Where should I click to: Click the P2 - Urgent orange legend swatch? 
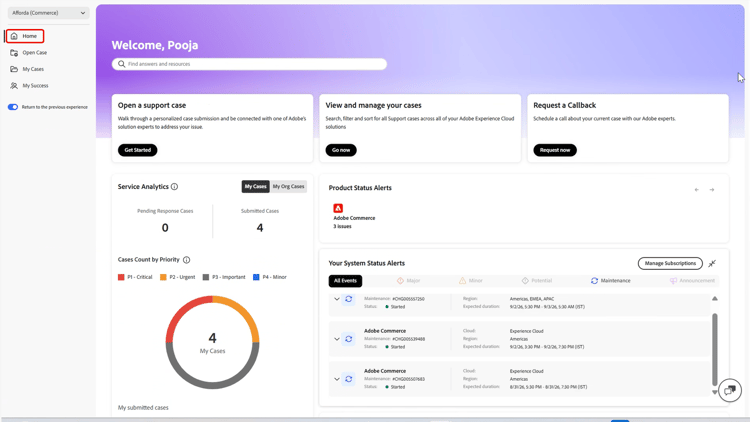pyautogui.click(x=163, y=277)
